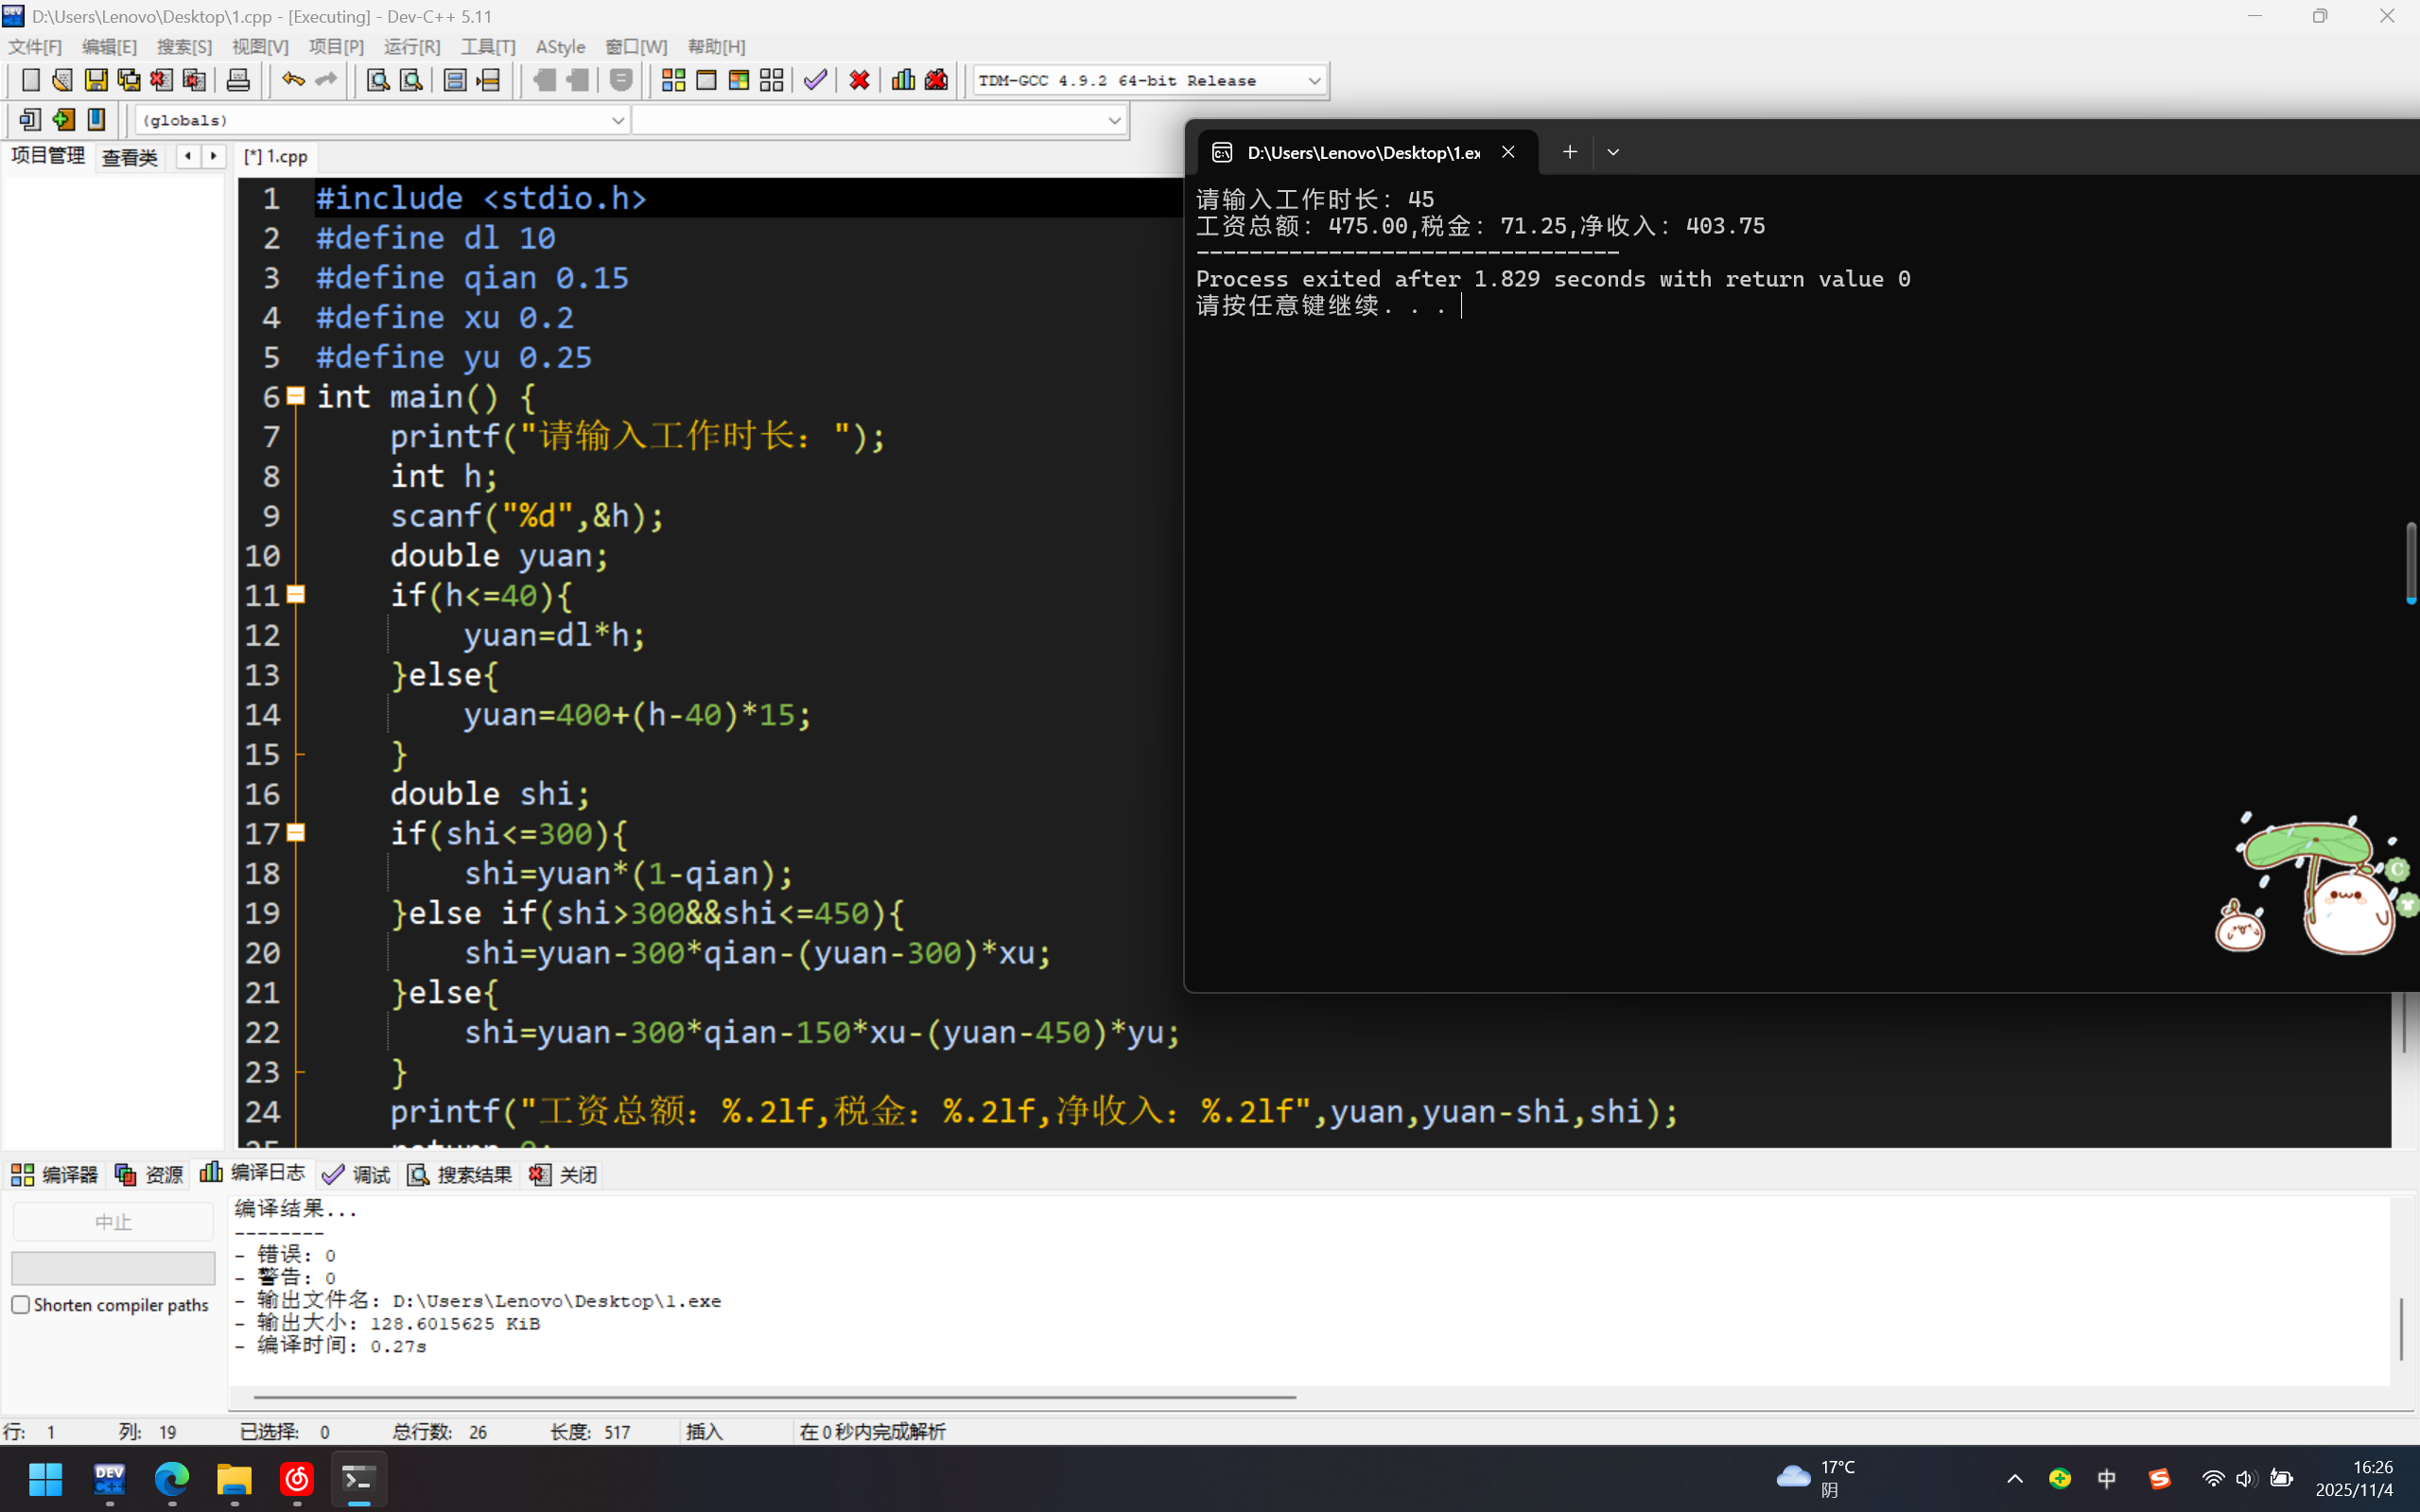The width and height of the screenshot is (2420, 1512).
Task: Open the terminal new tab dropdown chevron
Action: [x=1612, y=152]
